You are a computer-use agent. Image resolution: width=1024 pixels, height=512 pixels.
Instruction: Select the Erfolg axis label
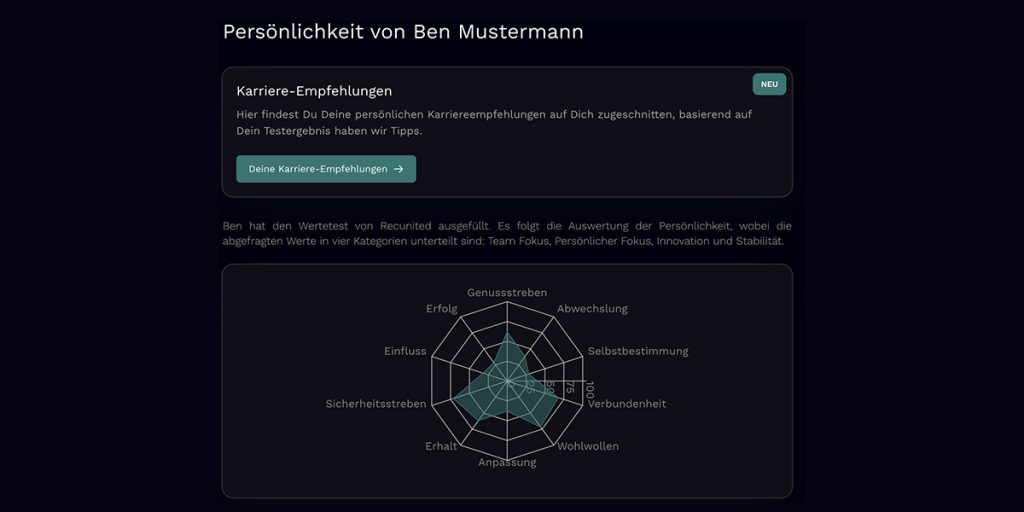[441, 309]
